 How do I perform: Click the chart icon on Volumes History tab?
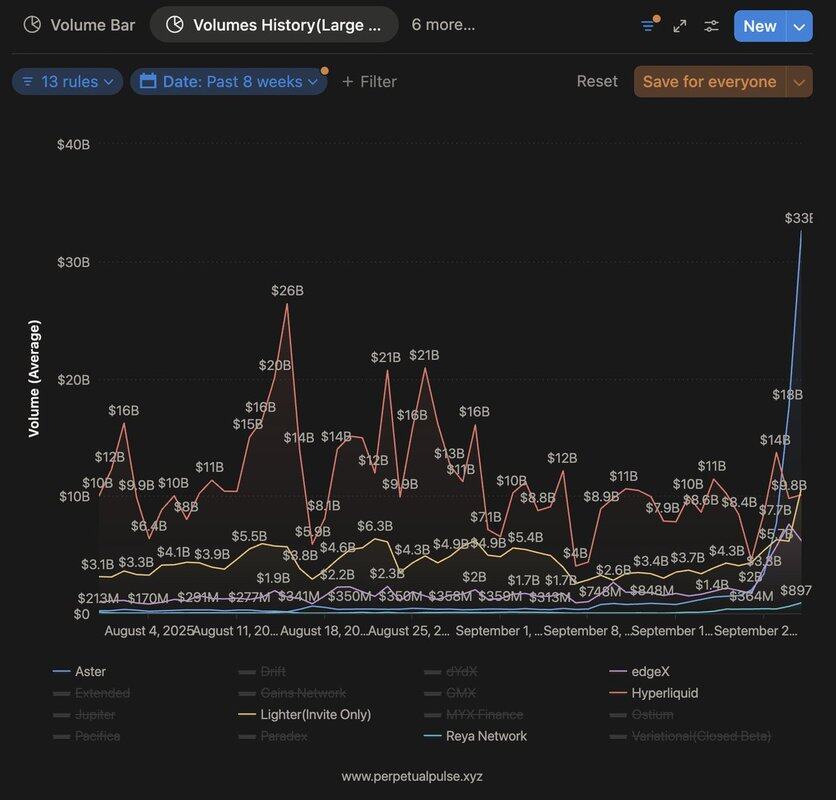(175, 25)
